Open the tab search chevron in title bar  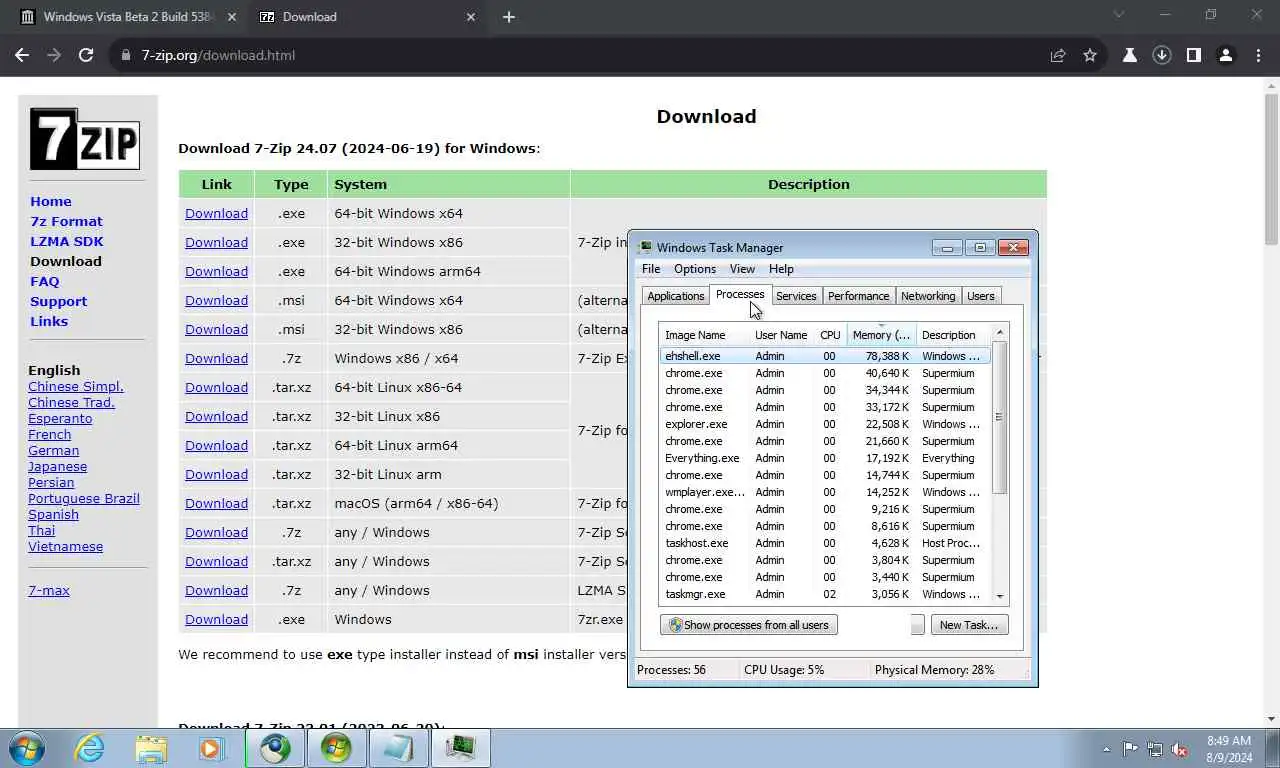1119,15
